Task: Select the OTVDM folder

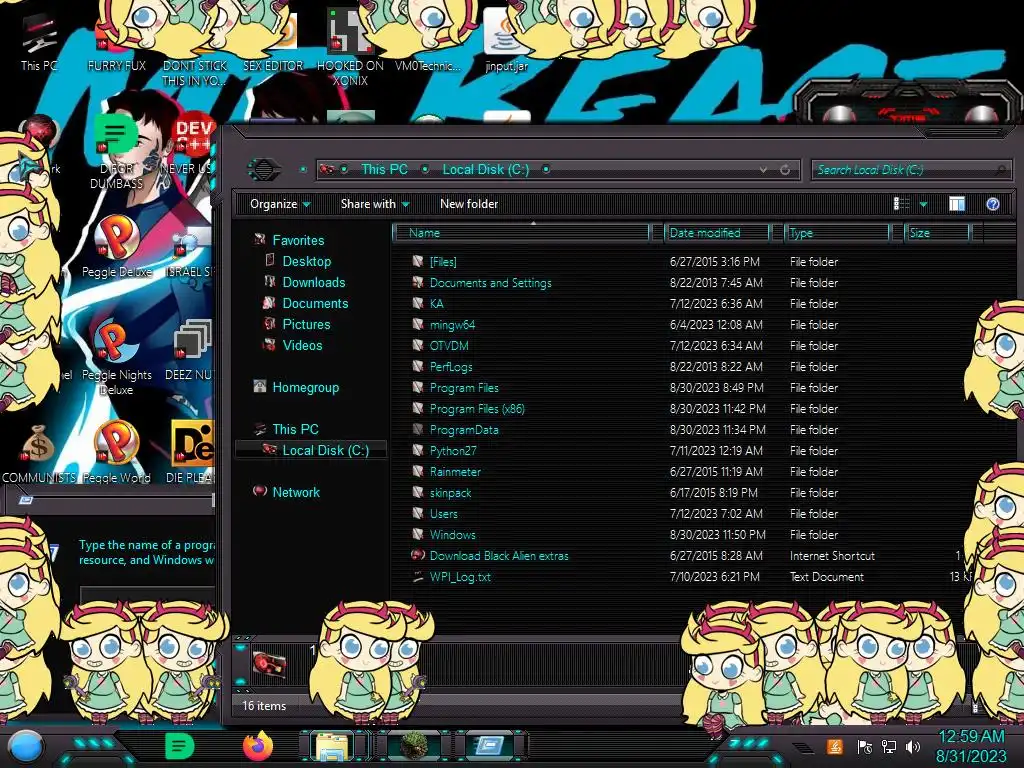Action: coord(449,345)
